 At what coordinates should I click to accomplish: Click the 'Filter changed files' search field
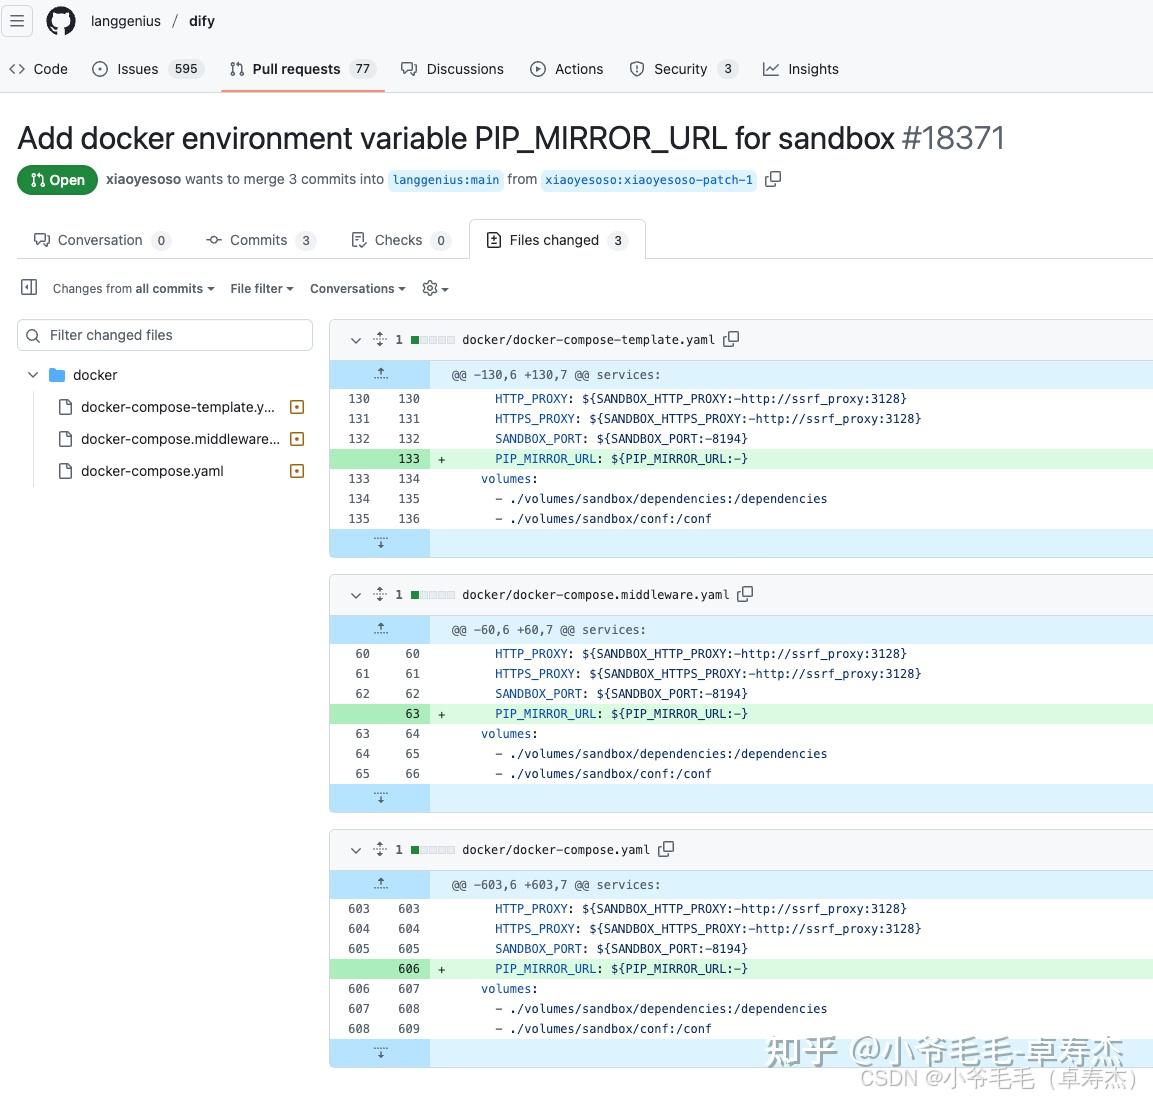click(x=165, y=335)
